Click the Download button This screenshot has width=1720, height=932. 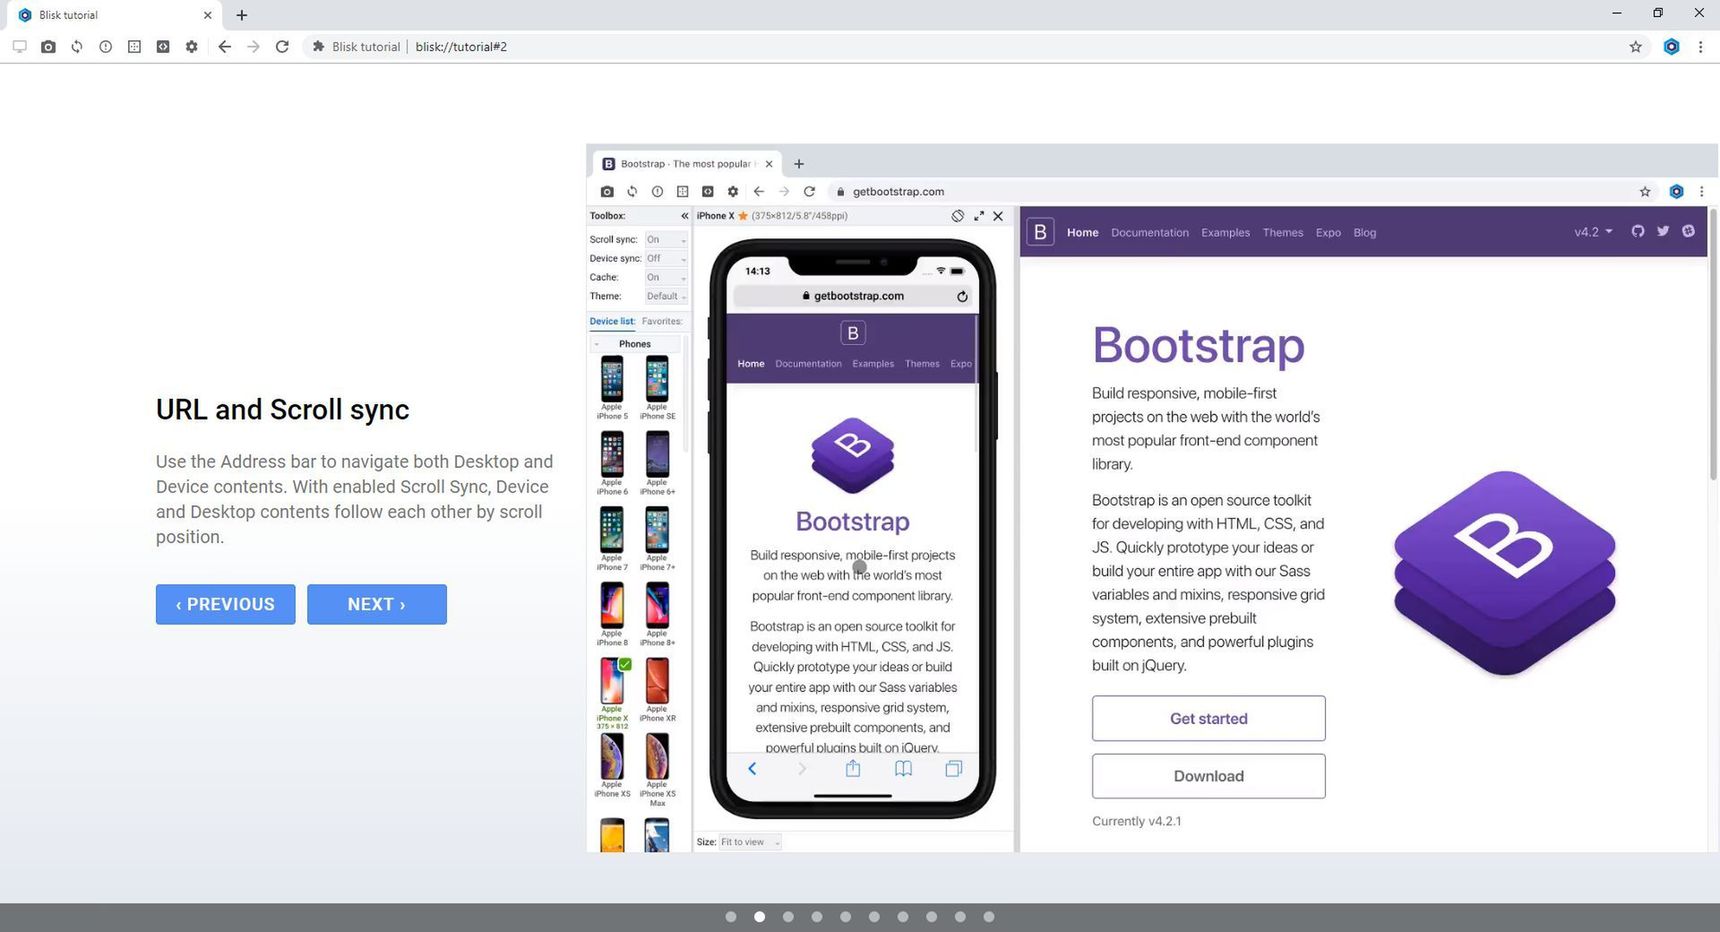click(1209, 776)
